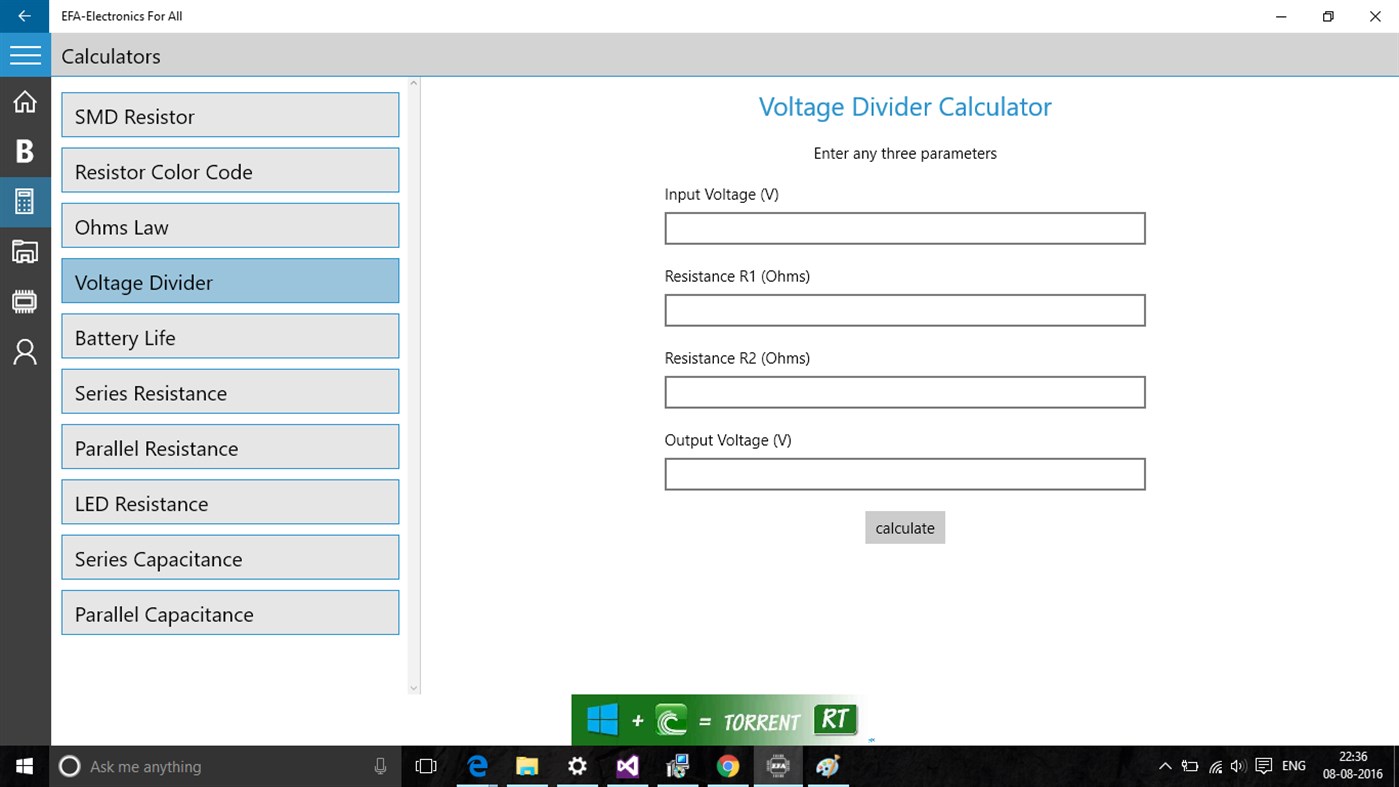Show hidden system tray icons
Screen dimensions: 1399x787
coord(1165,766)
